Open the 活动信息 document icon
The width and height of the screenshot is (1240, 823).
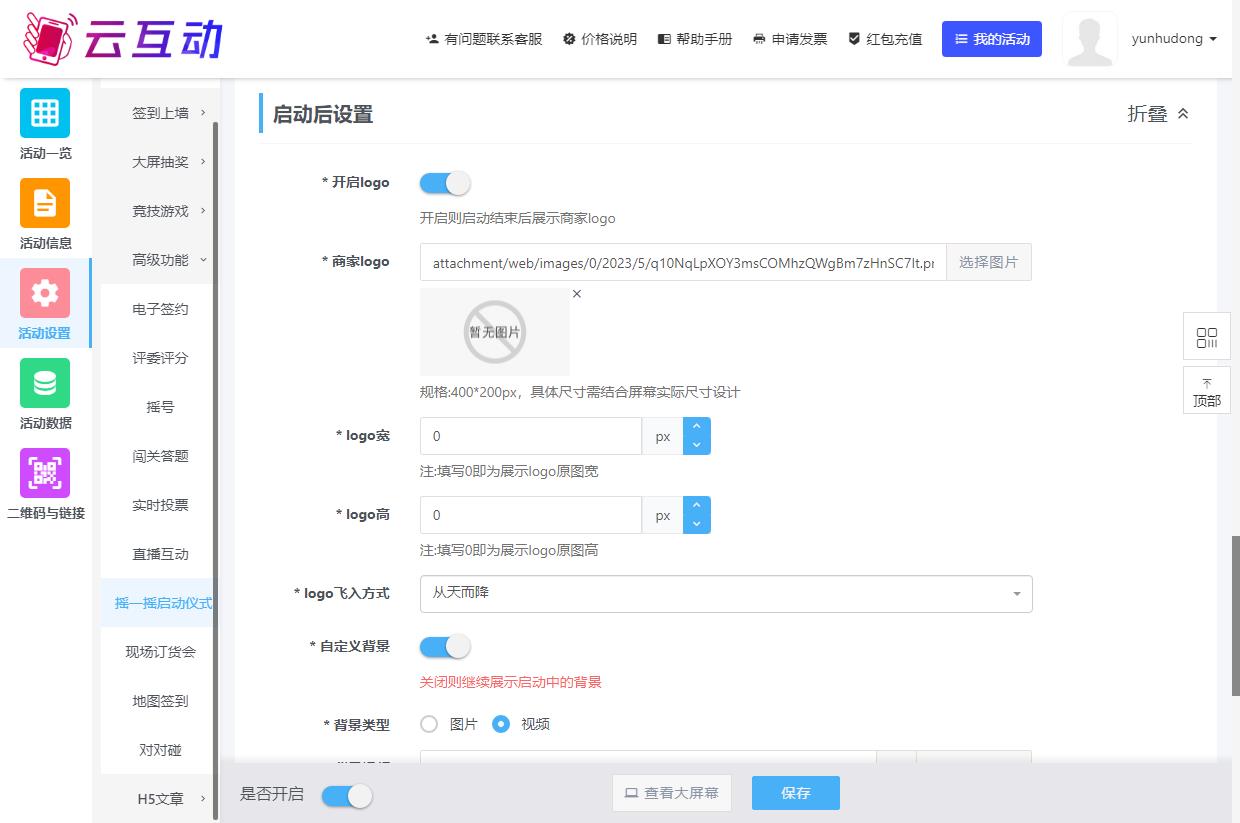[x=45, y=203]
